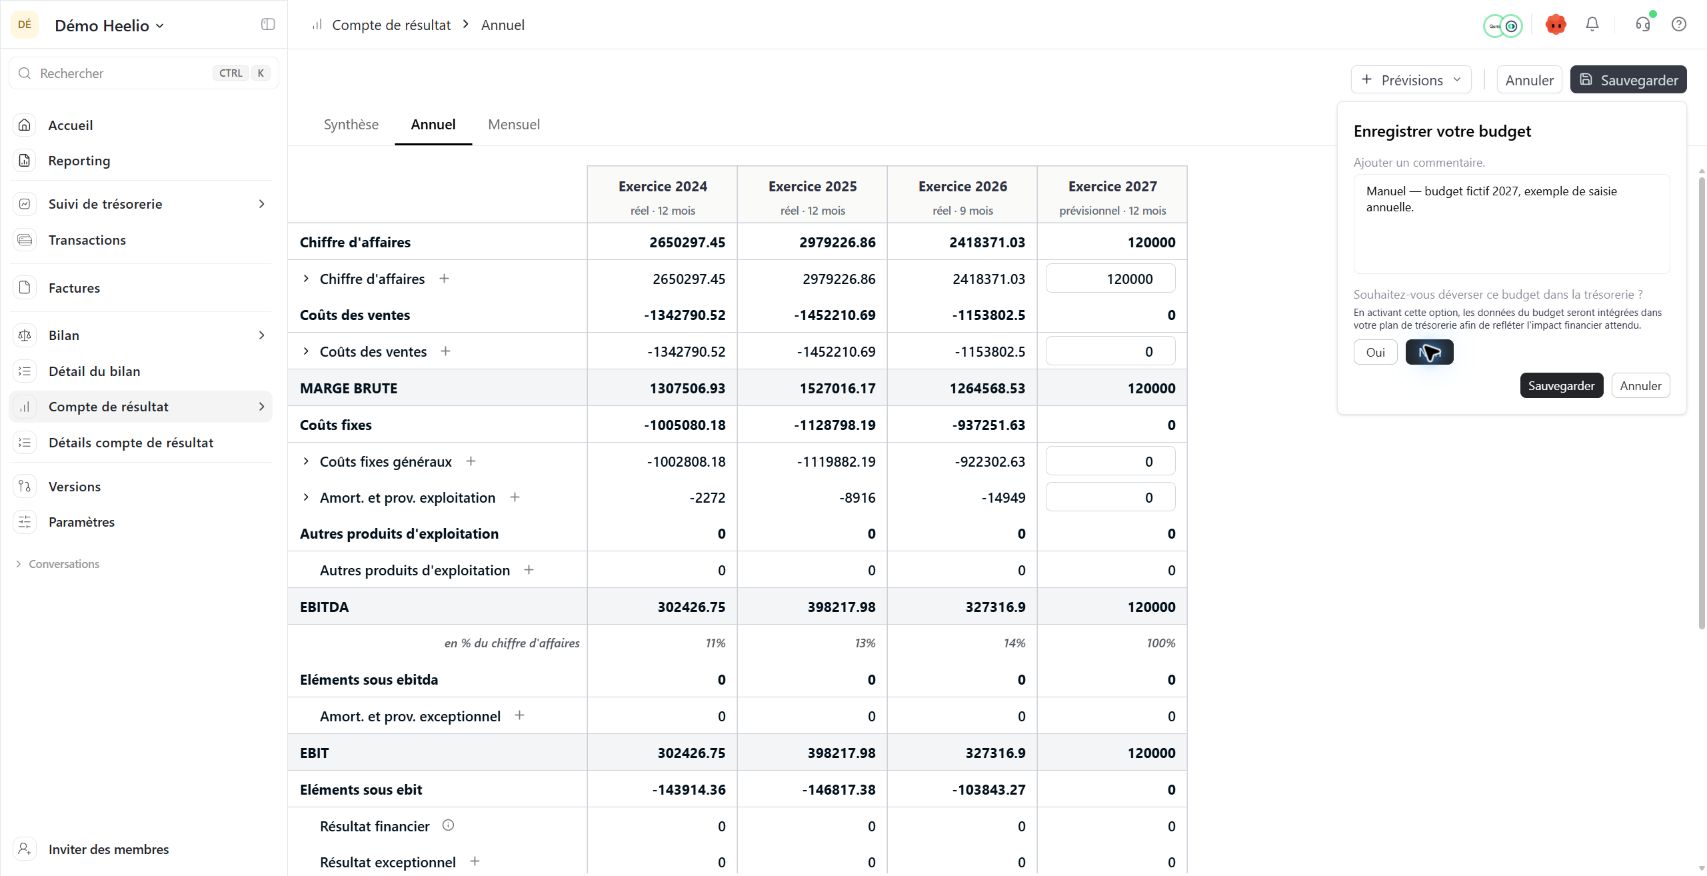Expand the Conversations section
1707x876 pixels.
[x=58, y=564]
